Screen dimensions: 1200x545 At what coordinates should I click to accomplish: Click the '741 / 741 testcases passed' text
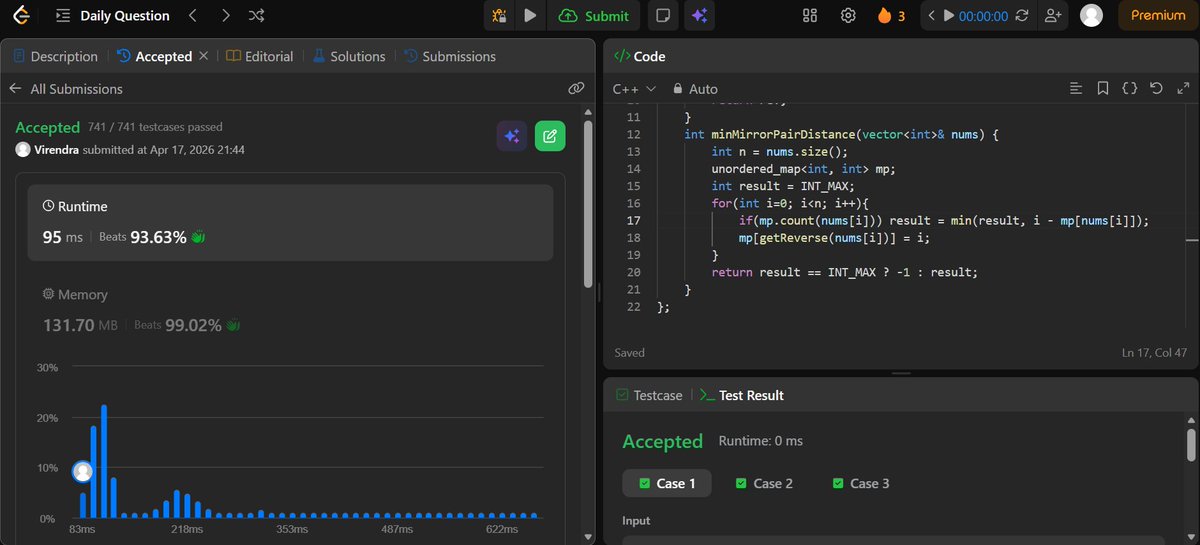click(155, 127)
